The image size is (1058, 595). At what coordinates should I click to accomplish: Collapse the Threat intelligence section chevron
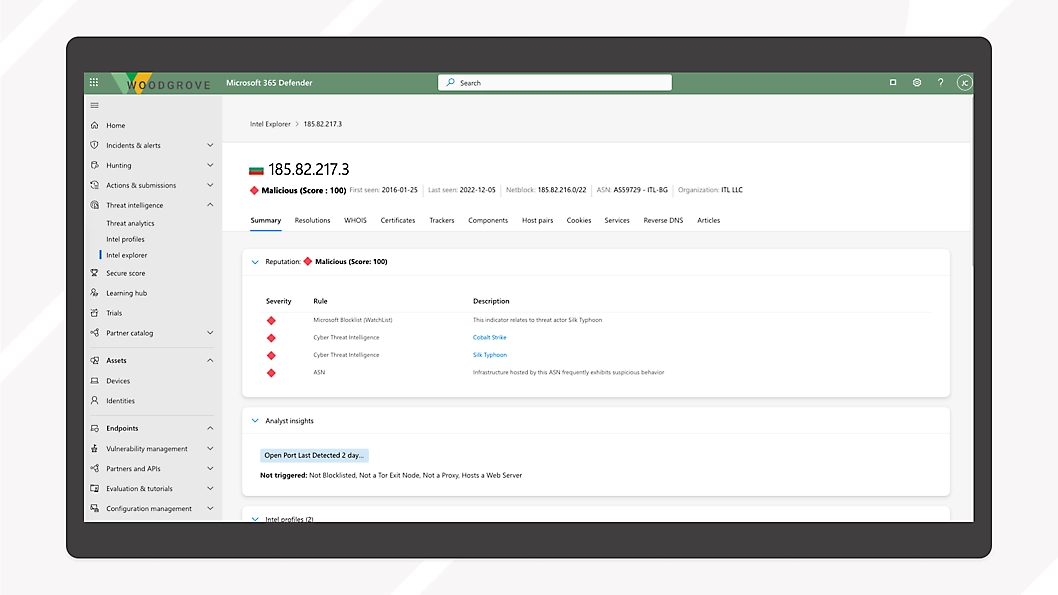point(210,205)
